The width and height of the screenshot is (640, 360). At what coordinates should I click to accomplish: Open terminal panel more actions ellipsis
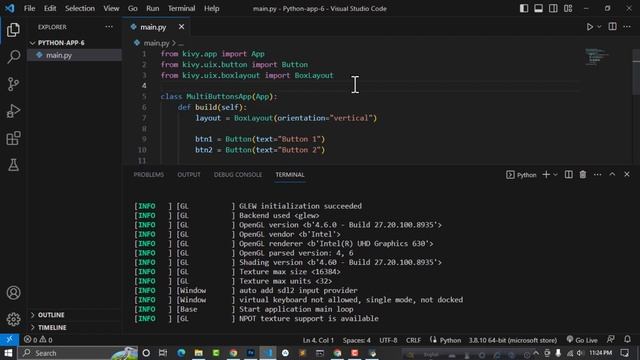coord(598,174)
